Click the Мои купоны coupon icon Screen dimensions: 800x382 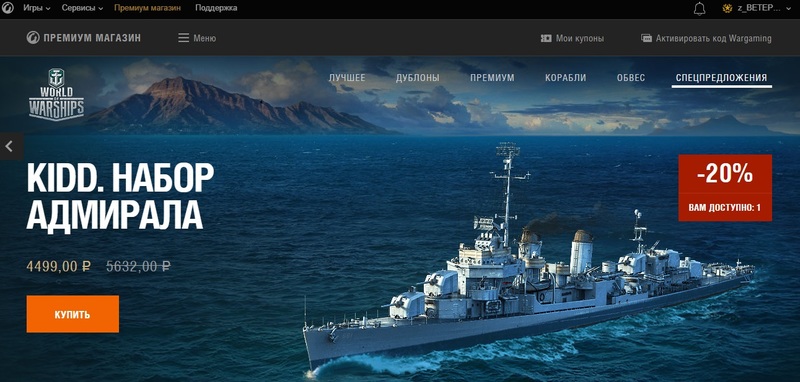click(x=546, y=38)
